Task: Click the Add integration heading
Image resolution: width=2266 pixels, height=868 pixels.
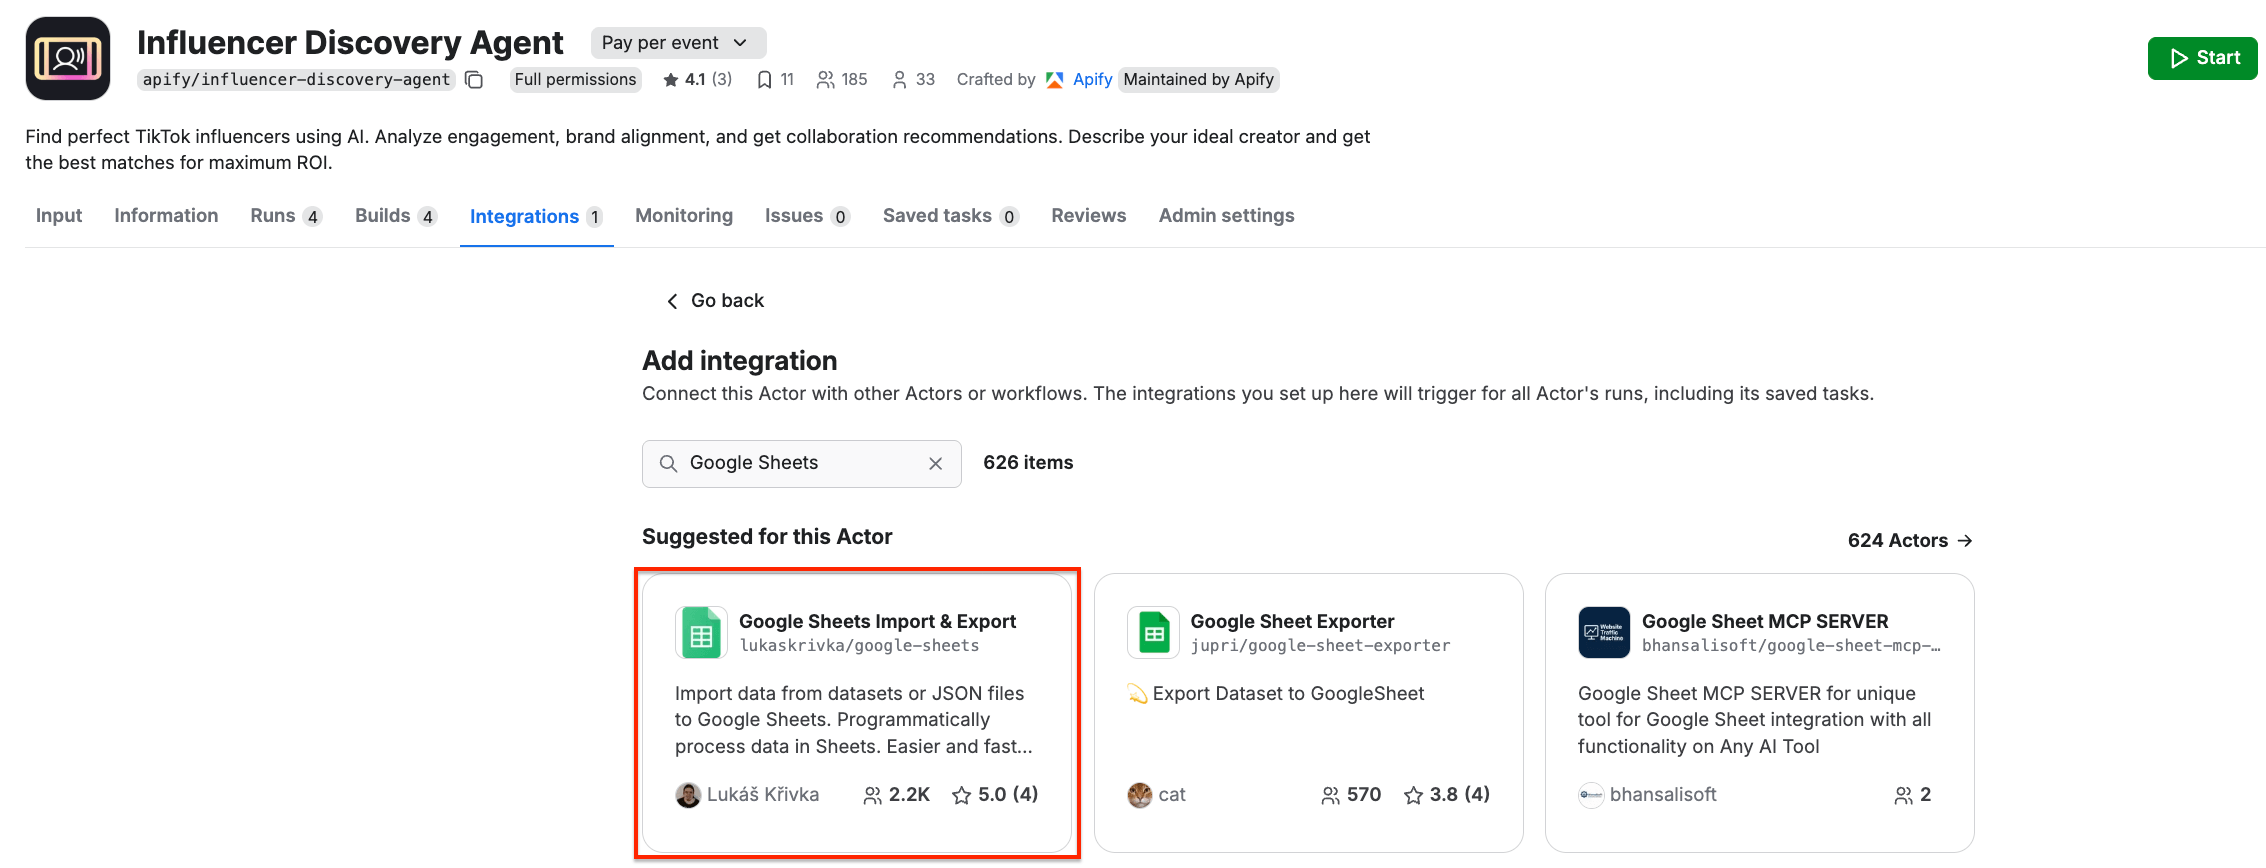Action: pos(740,361)
